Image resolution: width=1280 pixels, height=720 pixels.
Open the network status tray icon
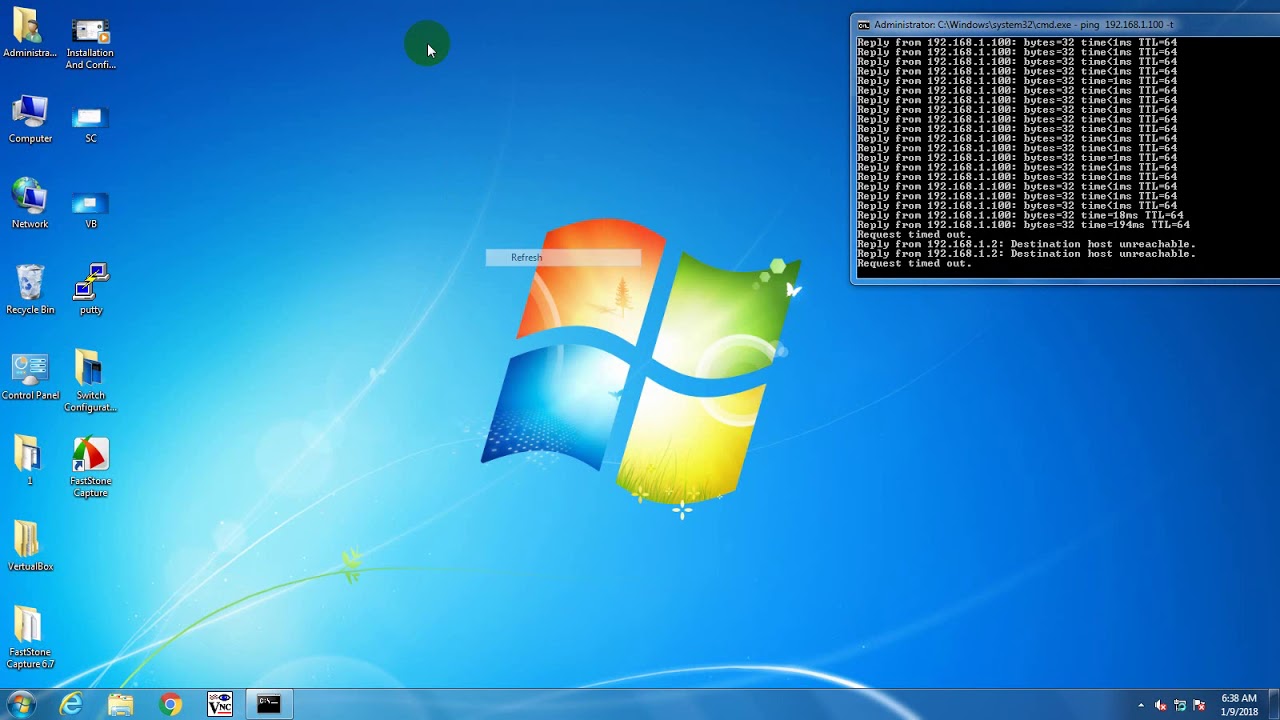click(x=1180, y=706)
